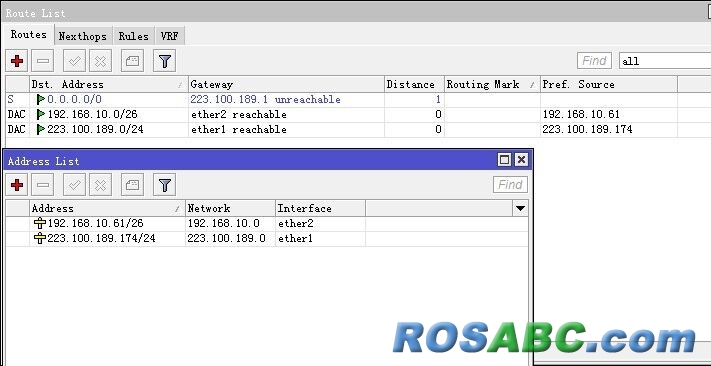
Task: Maximize the Address List window
Action: [504, 160]
